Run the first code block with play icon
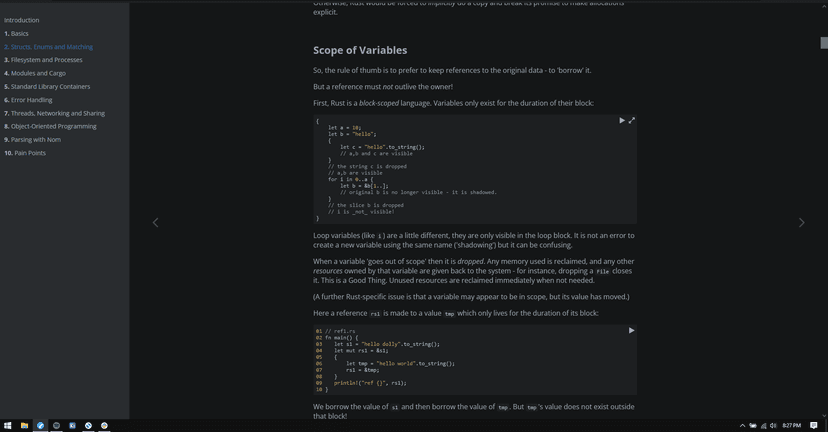The height and width of the screenshot is (432, 828). pyautogui.click(x=622, y=120)
